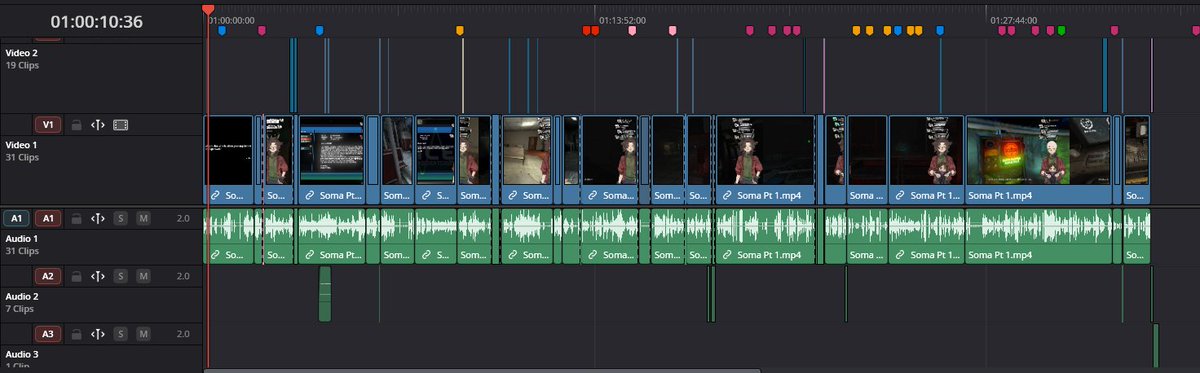Select the wide green clip on Audio 2
The height and width of the screenshot is (373, 1200).
tap(324, 294)
